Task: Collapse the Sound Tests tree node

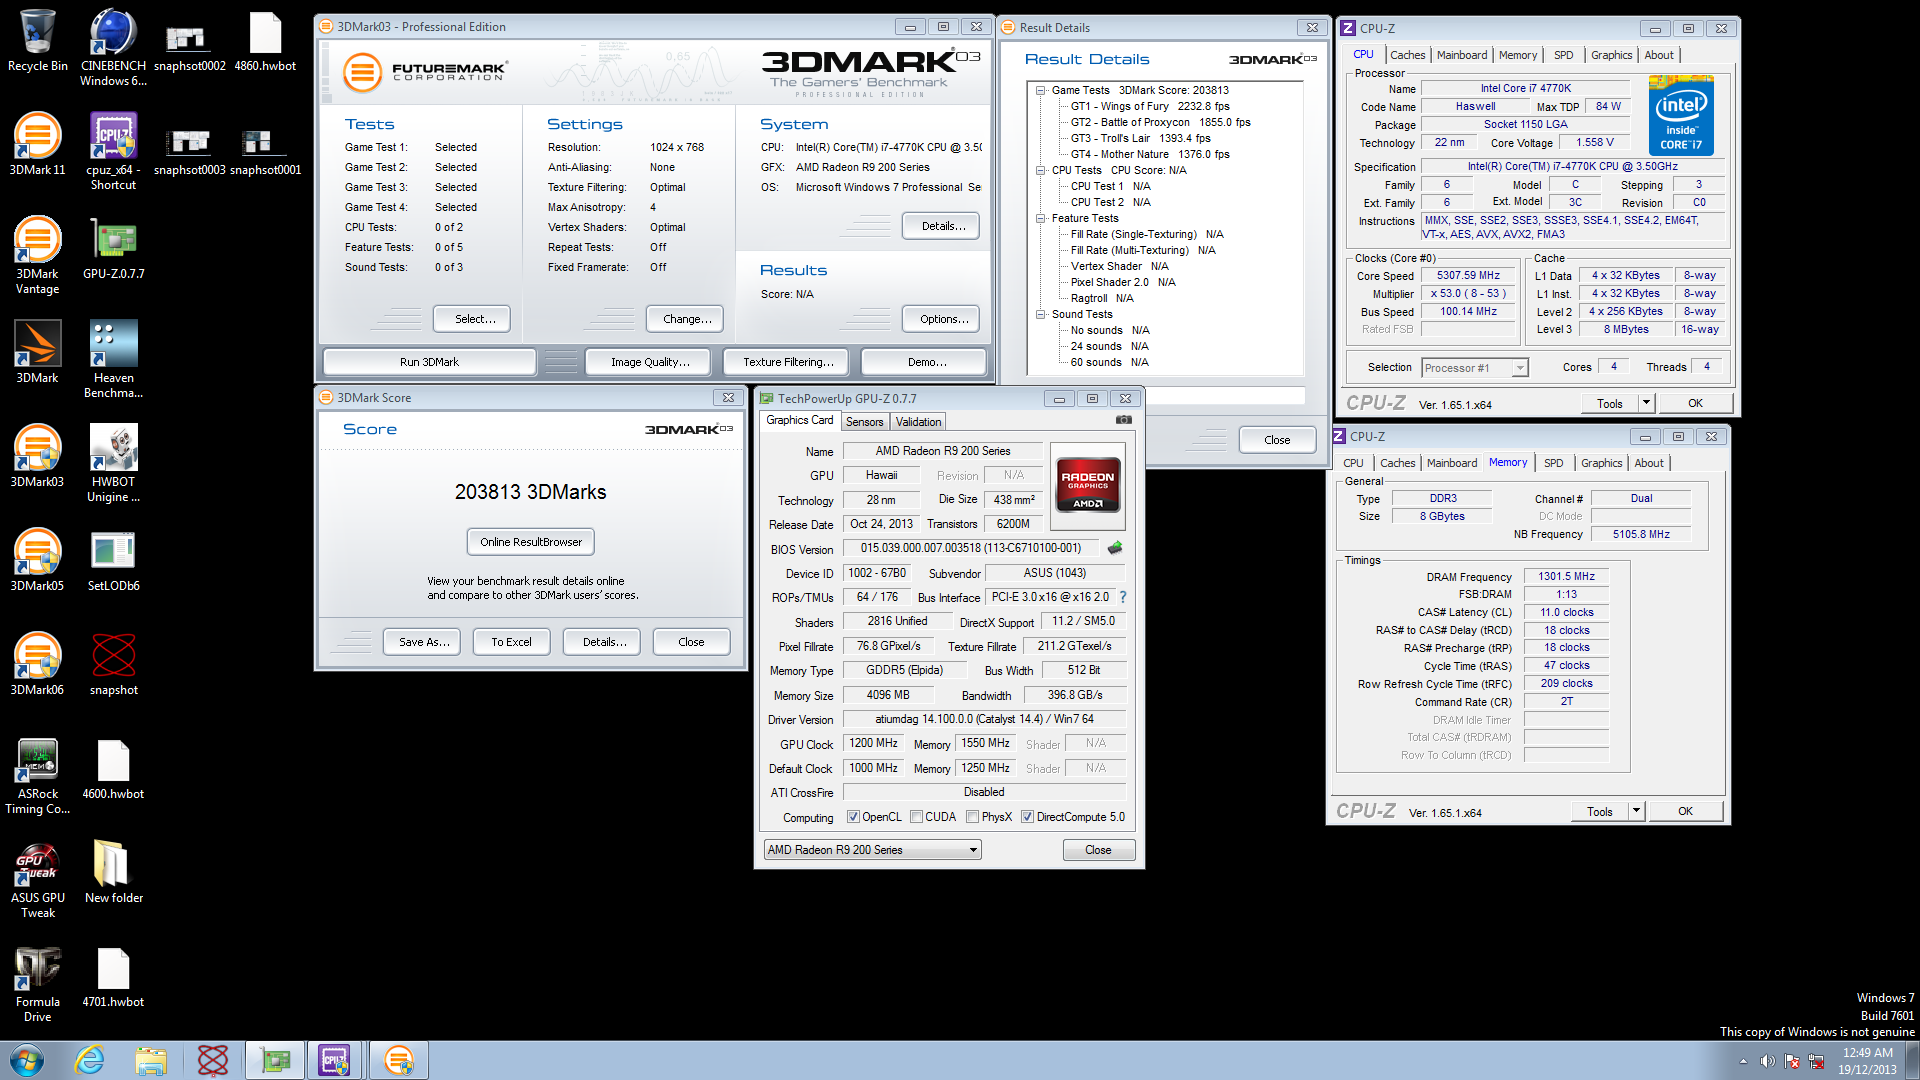Action: (1041, 314)
